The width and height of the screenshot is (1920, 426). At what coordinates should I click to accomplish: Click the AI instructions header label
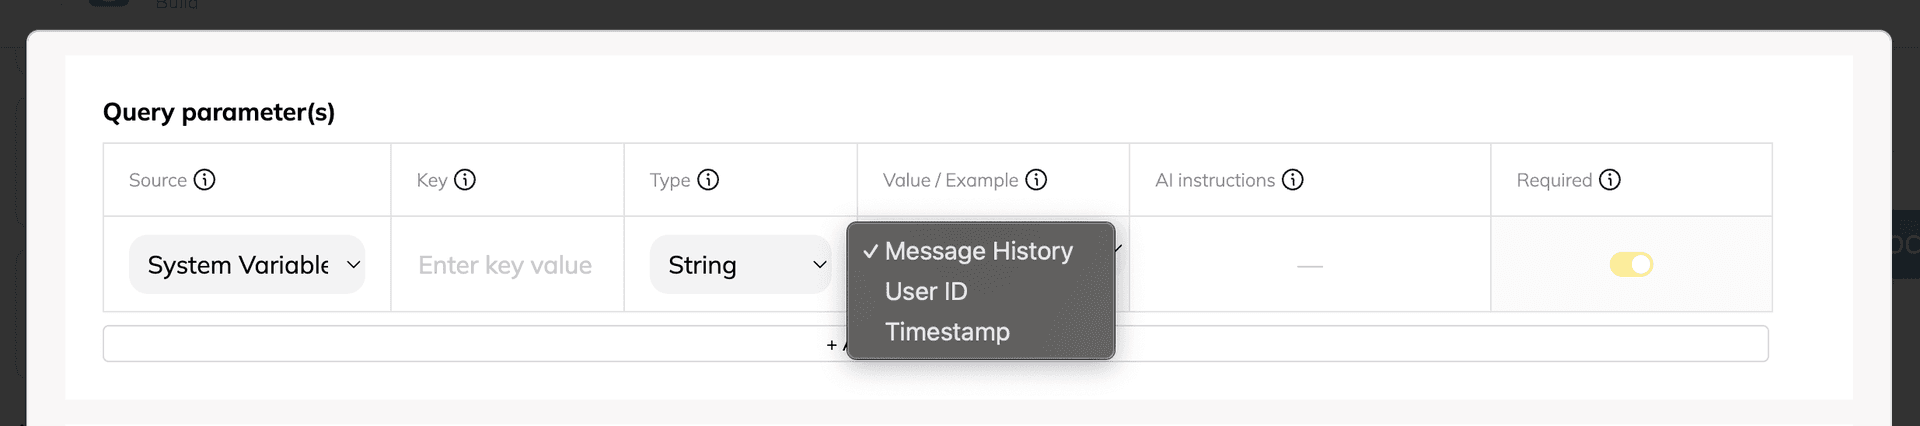coord(1215,180)
